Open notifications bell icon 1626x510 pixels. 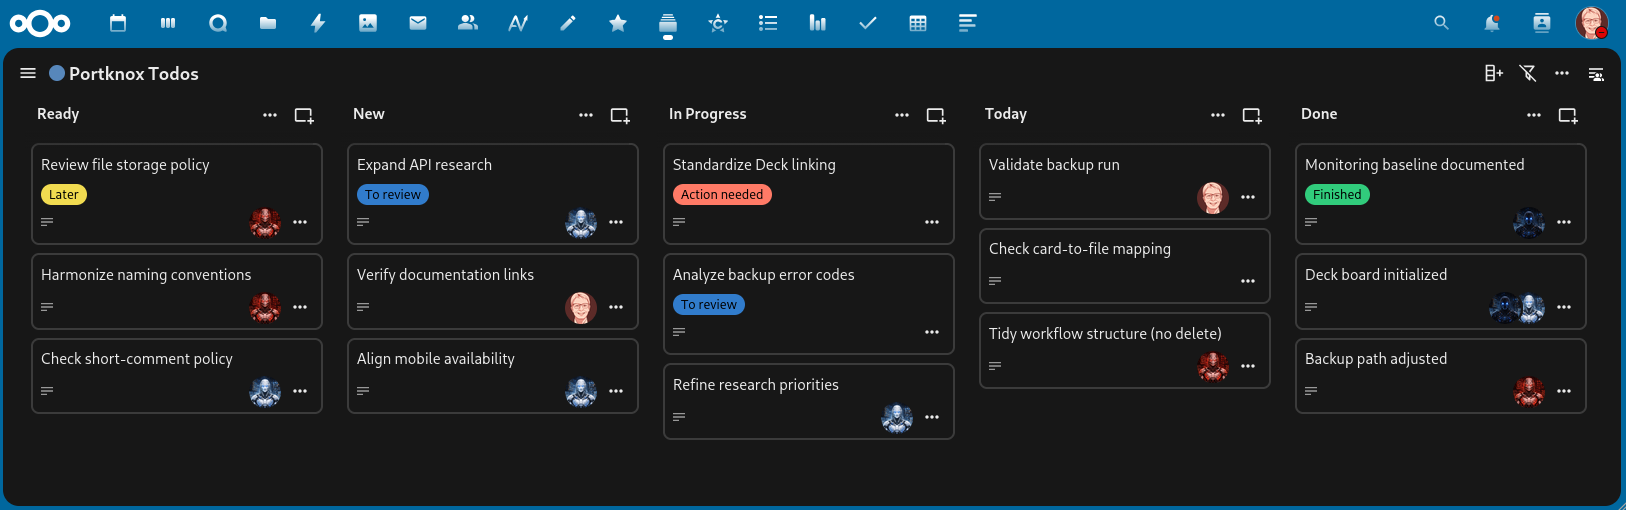[x=1491, y=23]
